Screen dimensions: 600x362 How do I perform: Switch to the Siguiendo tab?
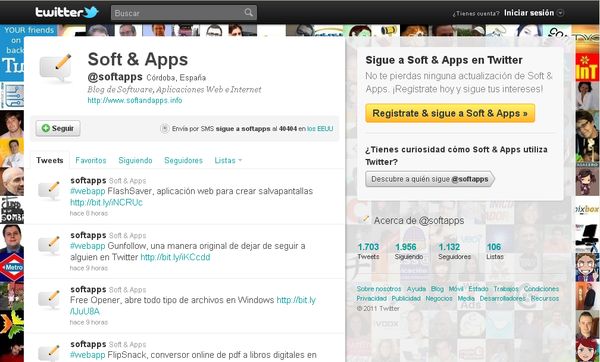click(135, 160)
